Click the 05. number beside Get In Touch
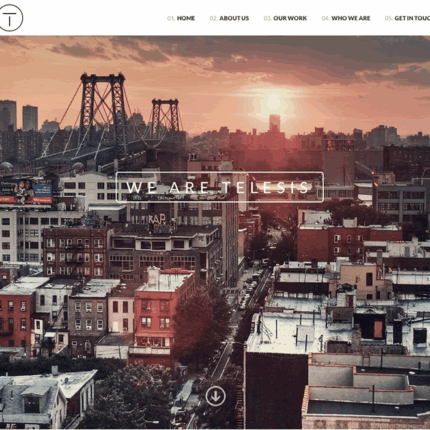Viewport: 430px width, 430px height. (x=389, y=18)
